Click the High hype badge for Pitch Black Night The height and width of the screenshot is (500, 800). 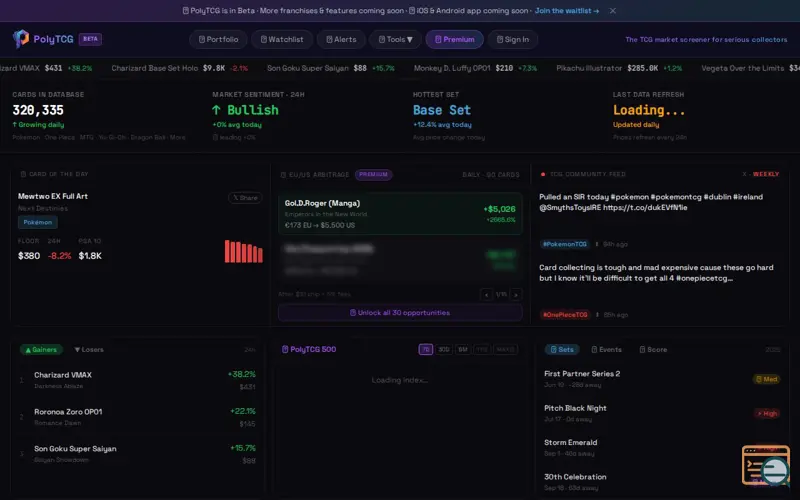tap(767, 413)
